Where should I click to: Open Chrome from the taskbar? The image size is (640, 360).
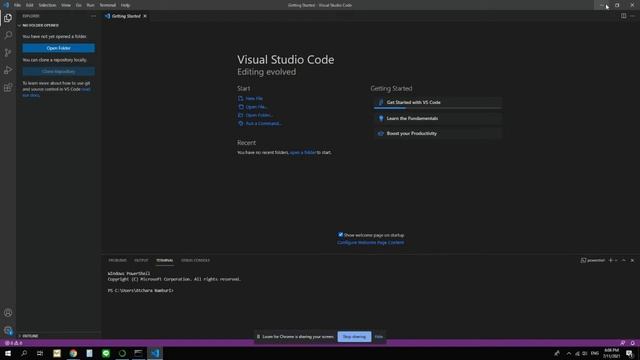click(73, 353)
